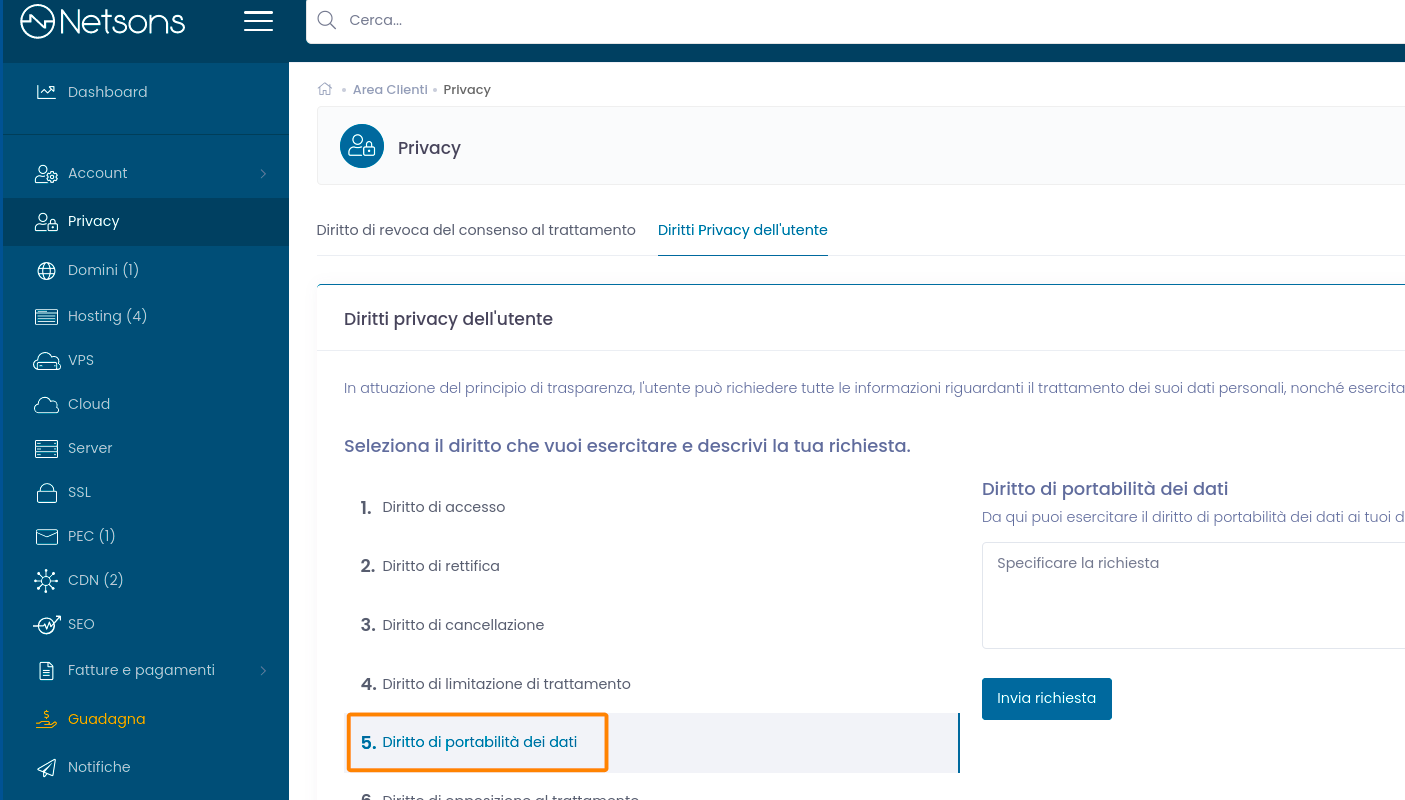Click the Guadagna hand-coin icon
Screen dimensions: 1405x800
tap(46, 718)
